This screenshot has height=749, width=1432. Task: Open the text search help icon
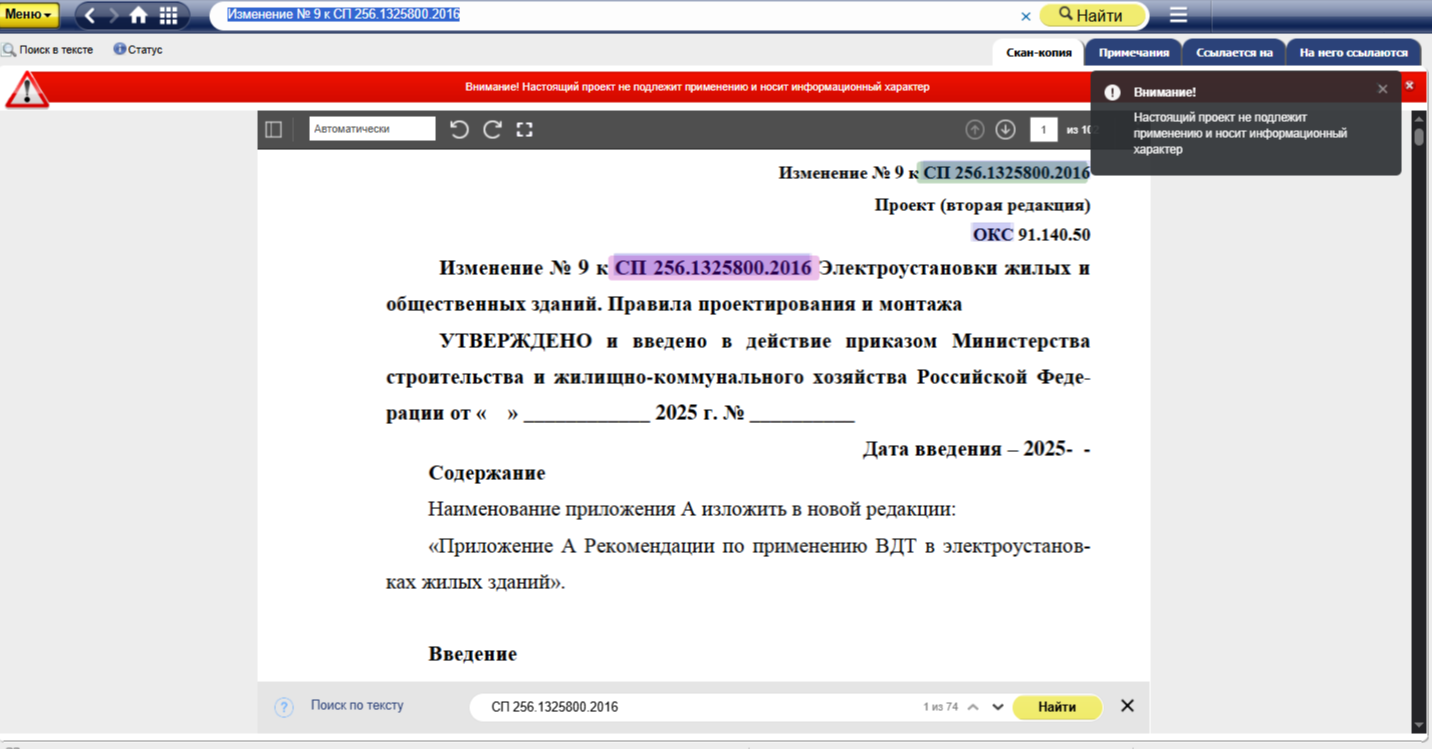(284, 707)
